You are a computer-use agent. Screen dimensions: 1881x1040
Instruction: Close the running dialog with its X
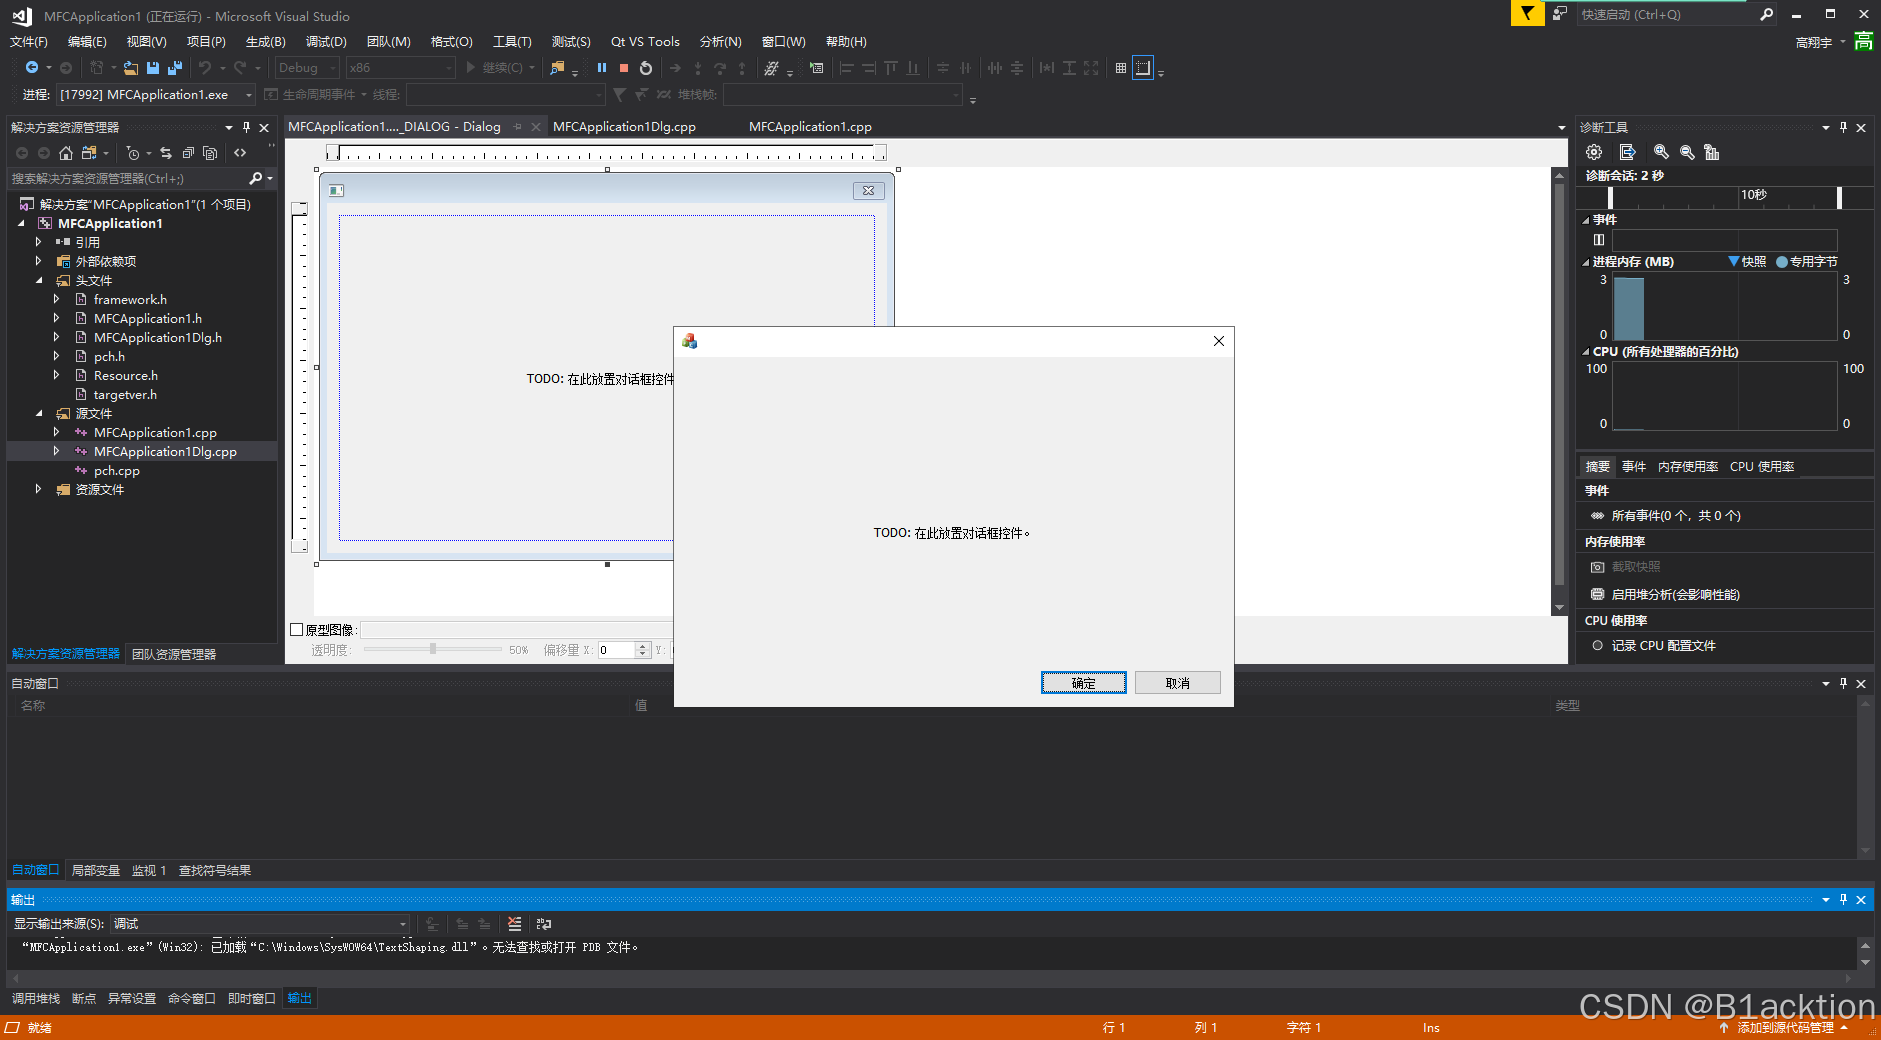point(1219,341)
